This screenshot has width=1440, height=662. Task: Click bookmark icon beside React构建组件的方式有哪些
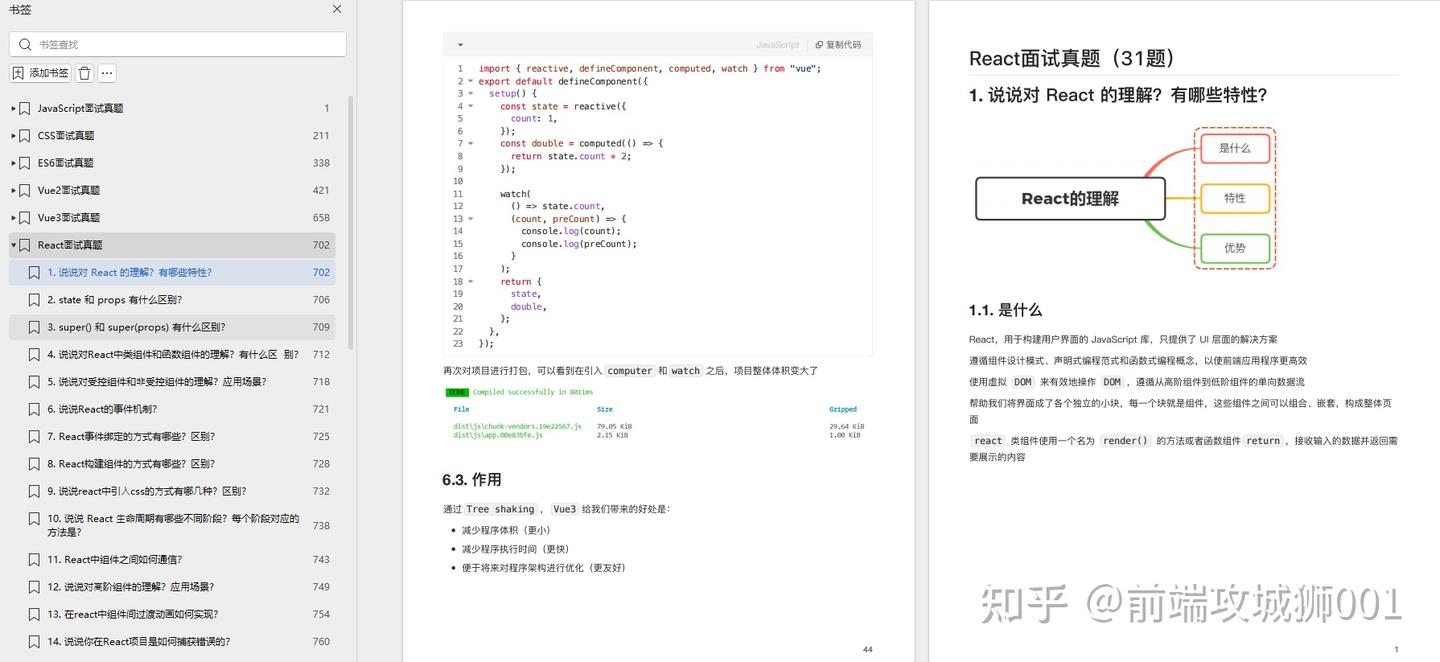pyautogui.click(x=35, y=464)
